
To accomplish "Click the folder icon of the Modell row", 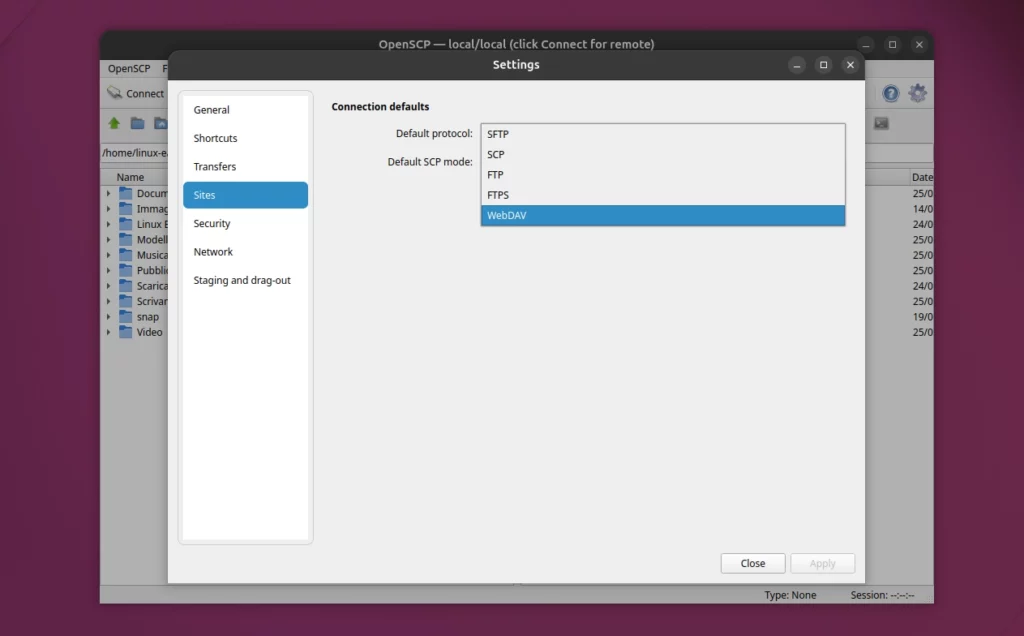I will [x=125, y=240].
